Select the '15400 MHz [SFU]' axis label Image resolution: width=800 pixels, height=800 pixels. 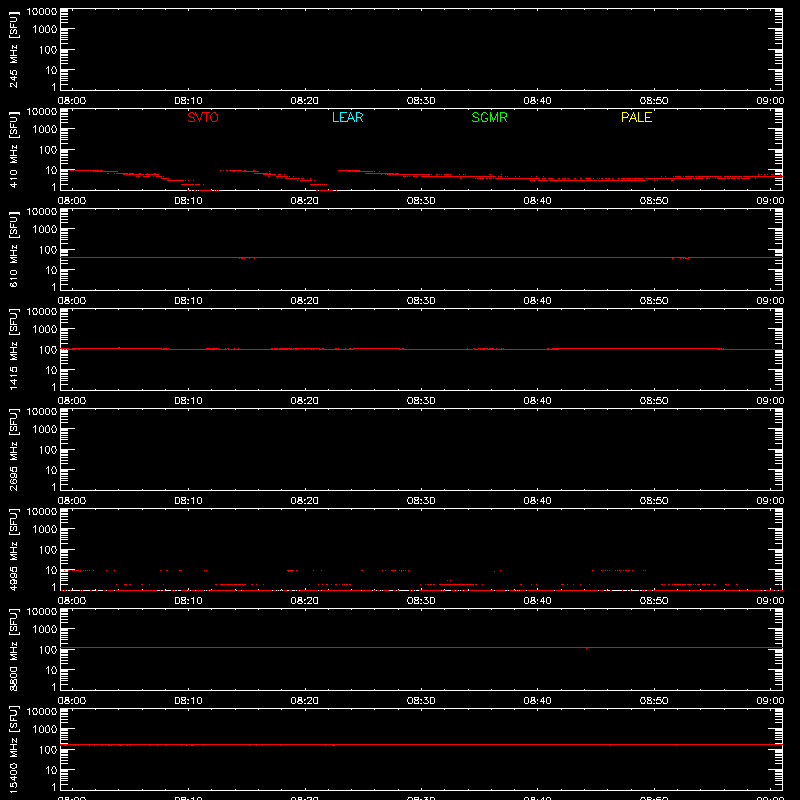tap(13, 749)
